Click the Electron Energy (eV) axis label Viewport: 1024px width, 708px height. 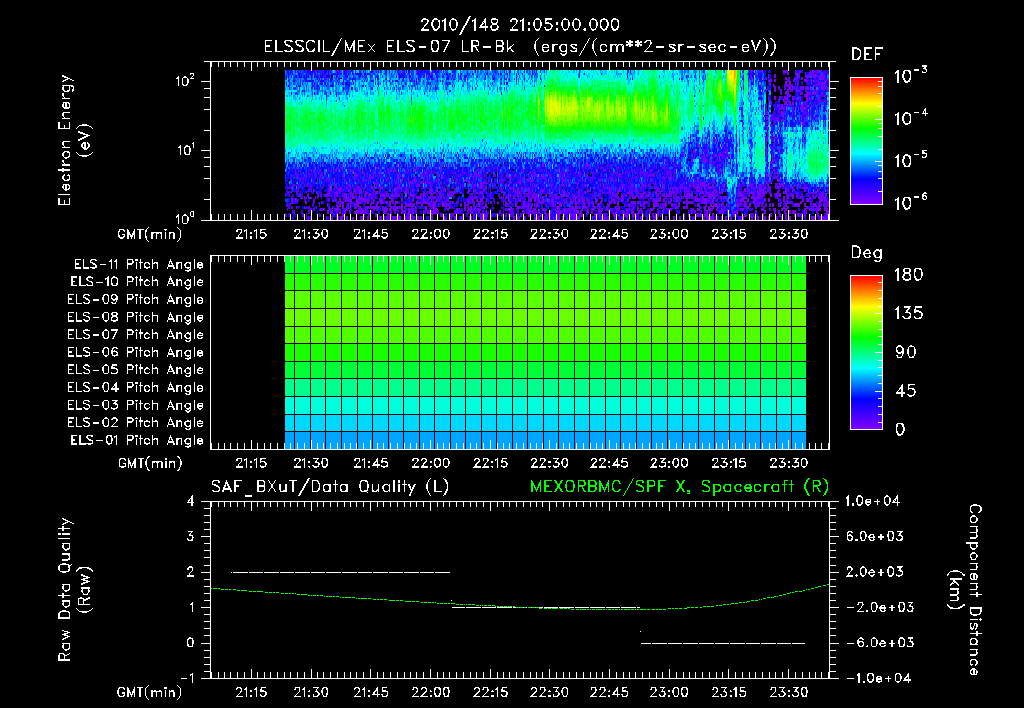click(x=74, y=140)
